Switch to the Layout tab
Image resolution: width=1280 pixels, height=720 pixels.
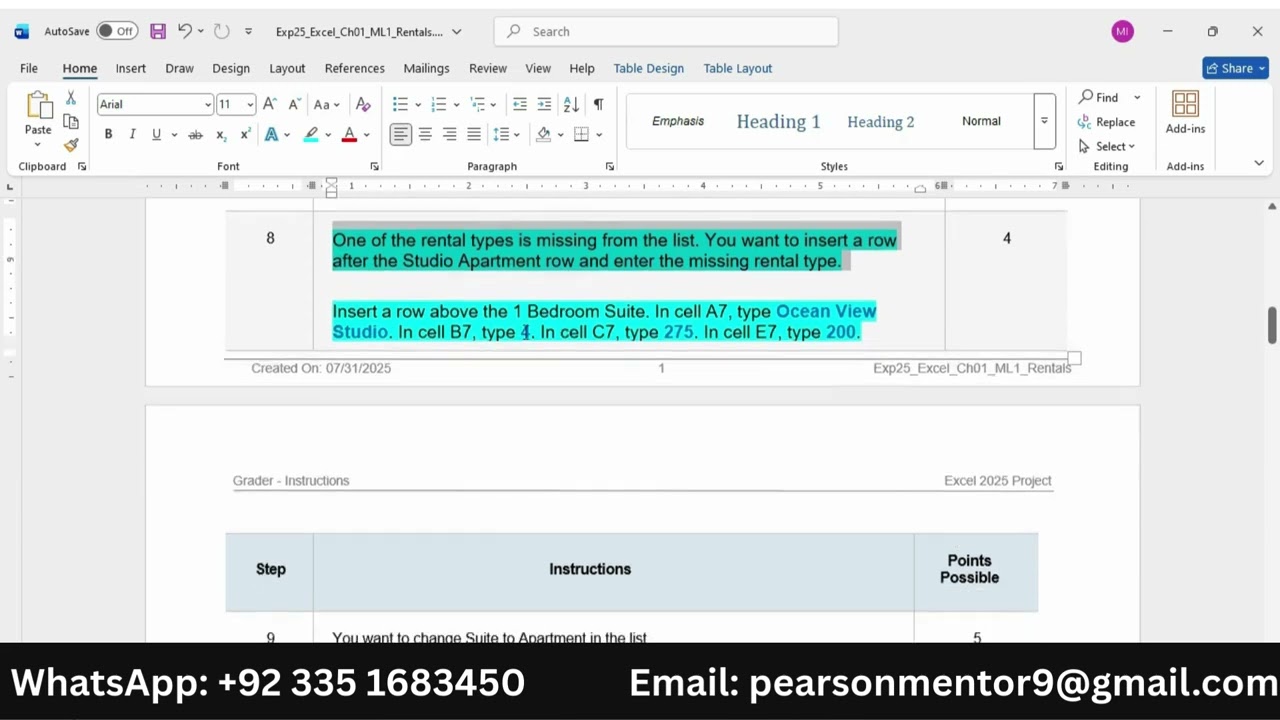(x=287, y=68)
